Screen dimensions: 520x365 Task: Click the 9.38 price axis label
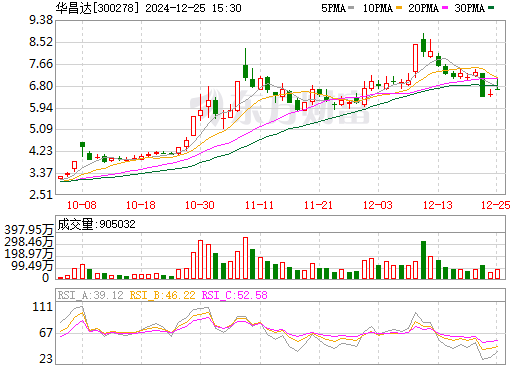point(41,20)
